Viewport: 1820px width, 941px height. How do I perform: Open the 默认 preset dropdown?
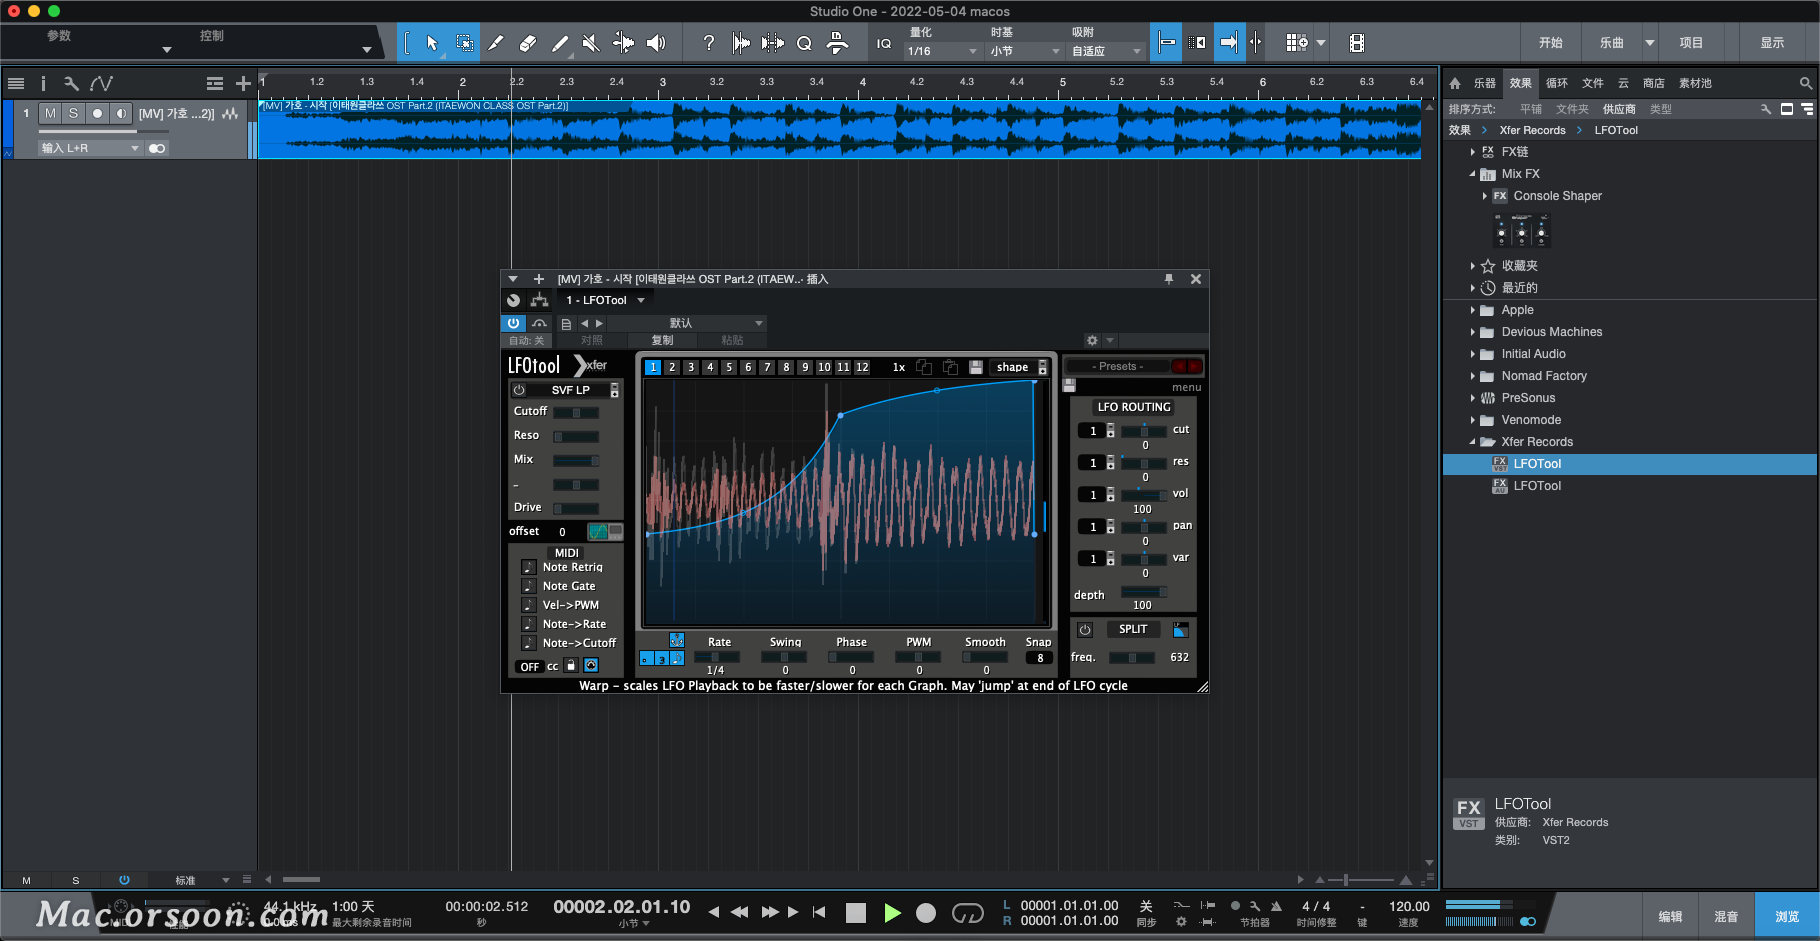[686, 323]
